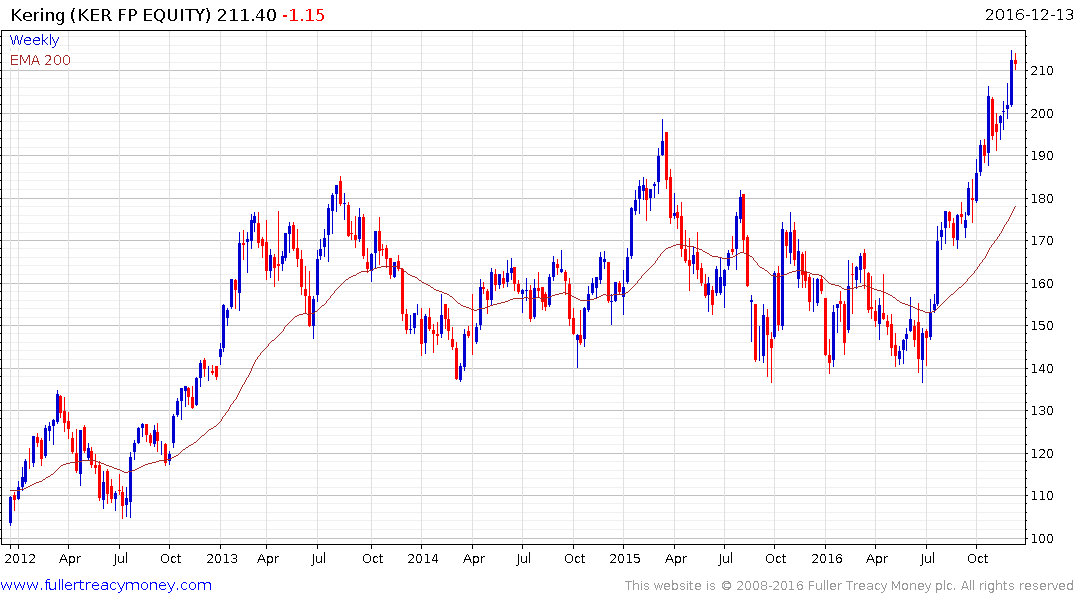Click the 2012 year label on x-axis
Viewport: 1075px width, 600px height.
pyautogui.click(x=20, y=558)
